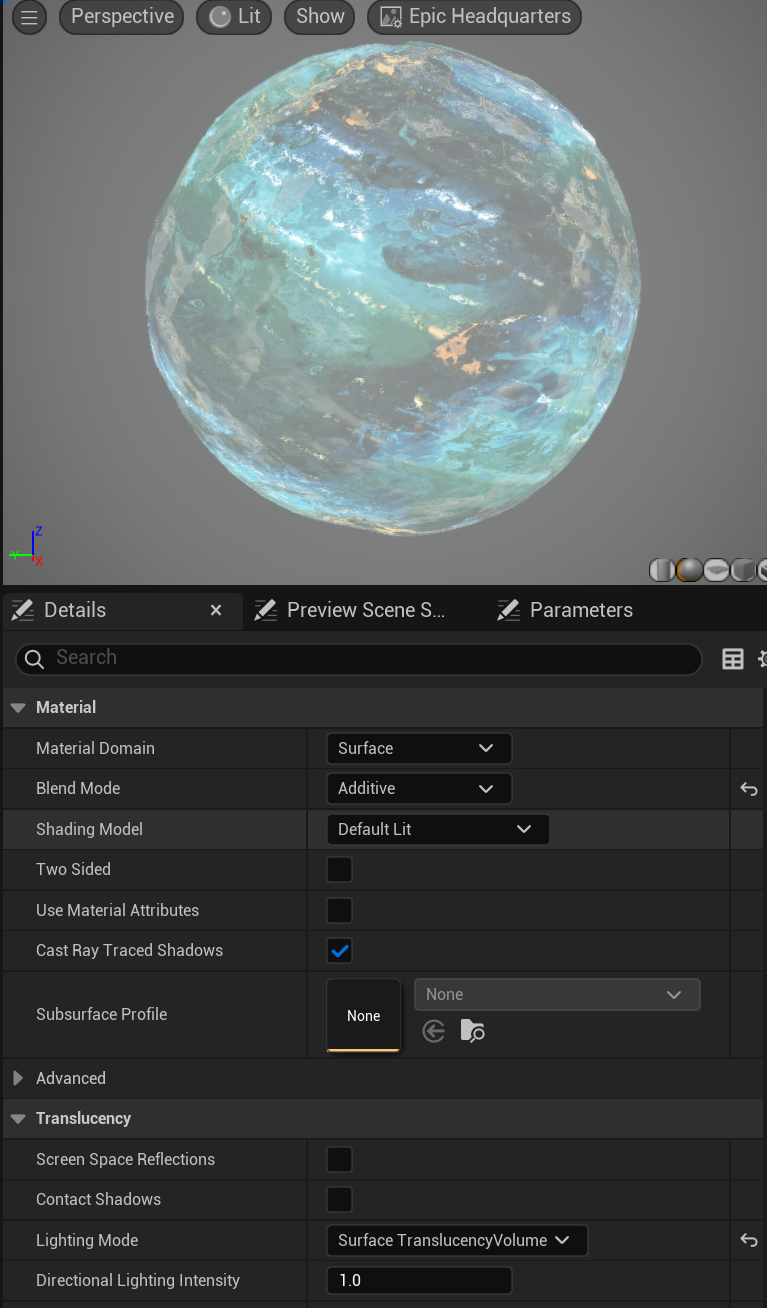
Task: Expand the Advanced section
Action: click(x=18, y=1078)
